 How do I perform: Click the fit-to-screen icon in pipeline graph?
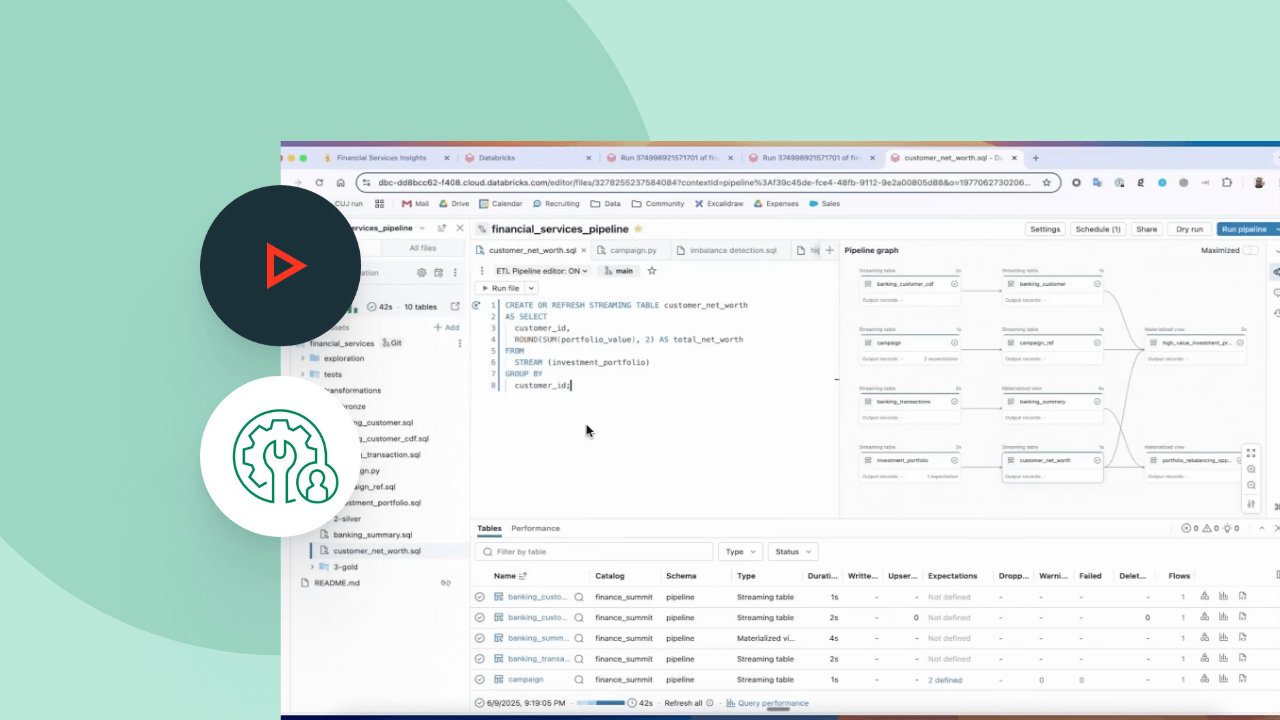(1251, 453)
